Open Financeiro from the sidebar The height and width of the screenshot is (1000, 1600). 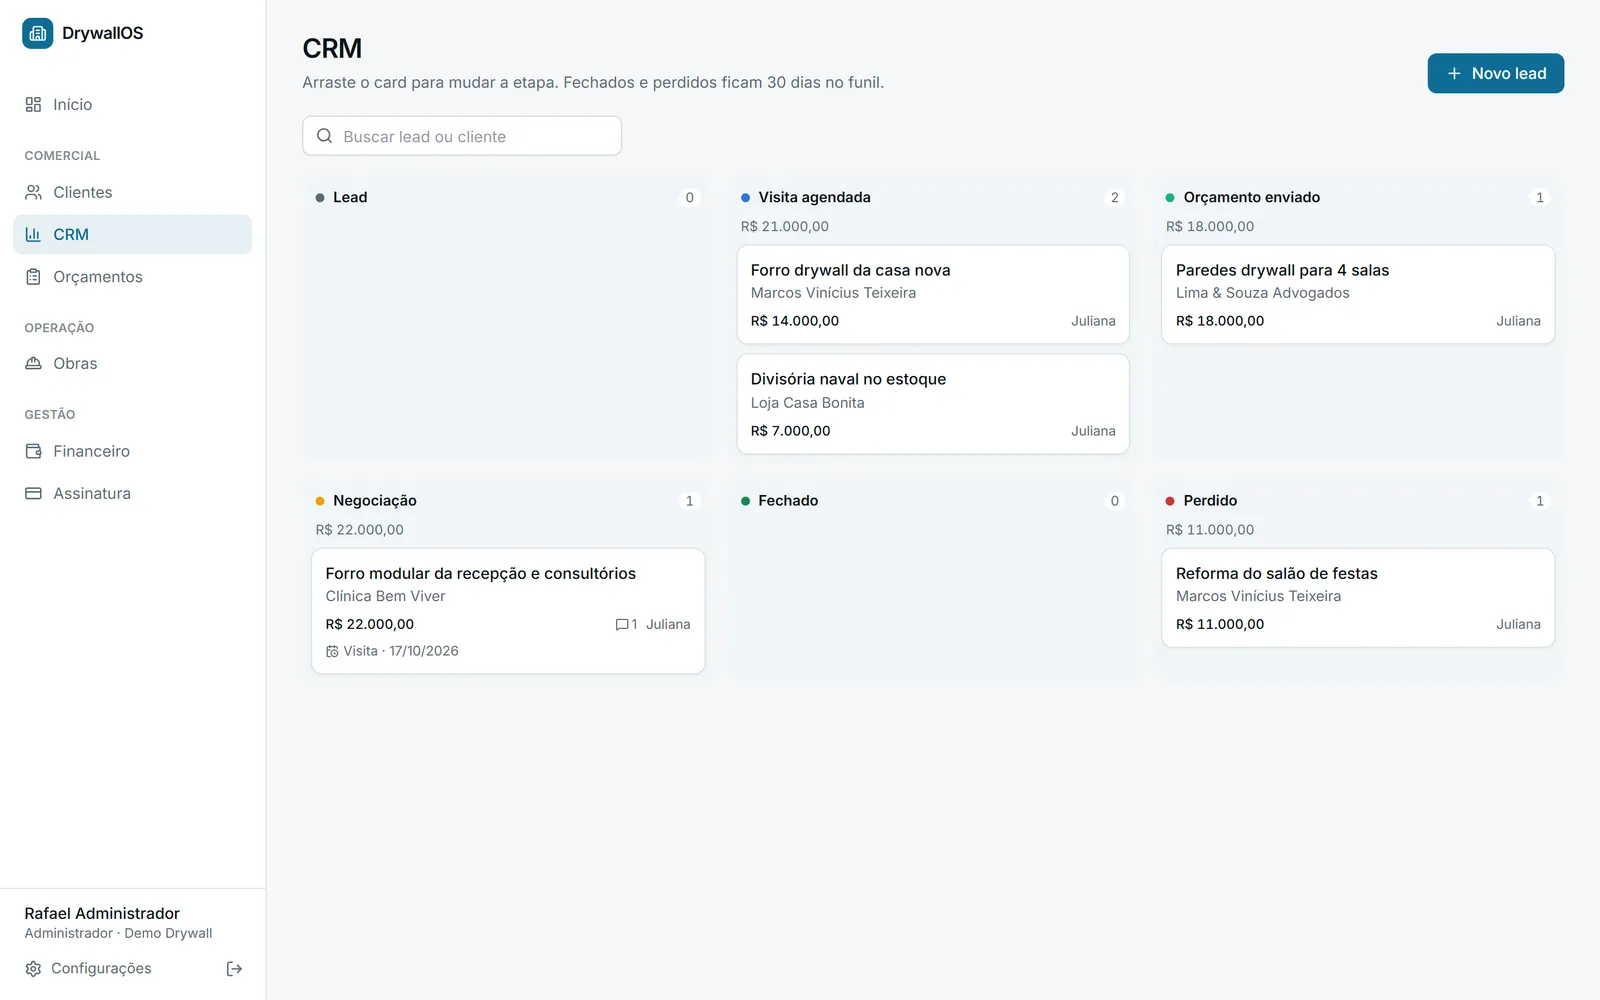click(133, 451)
